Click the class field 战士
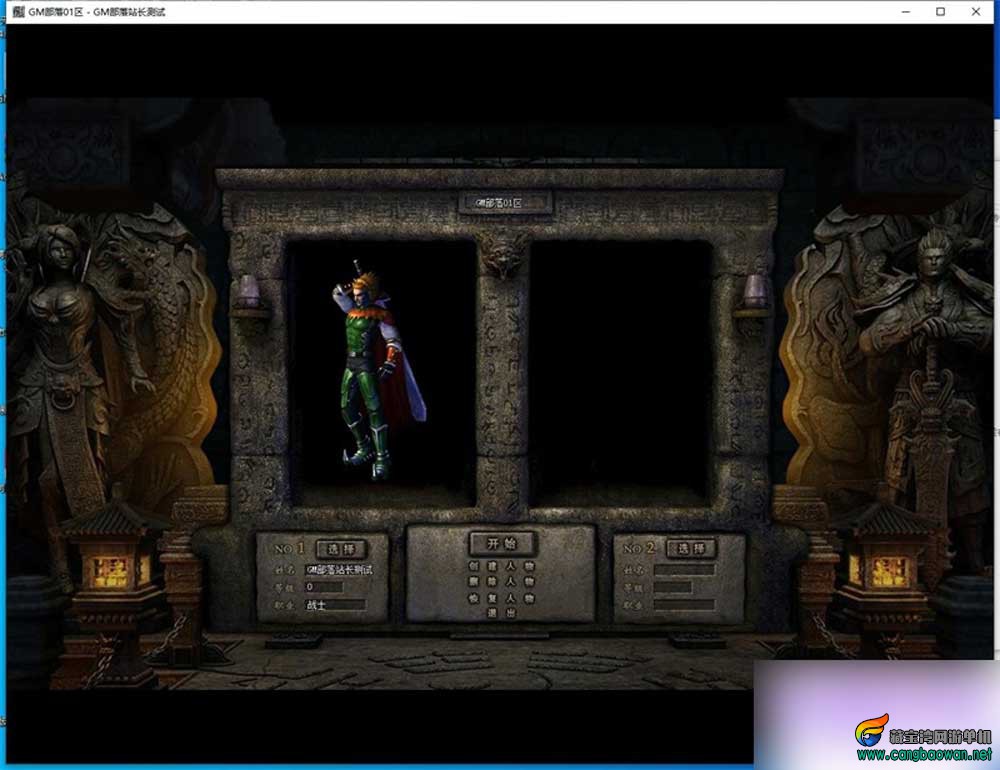The height and width of the screenshot is (770, 1000). point(334,605)
